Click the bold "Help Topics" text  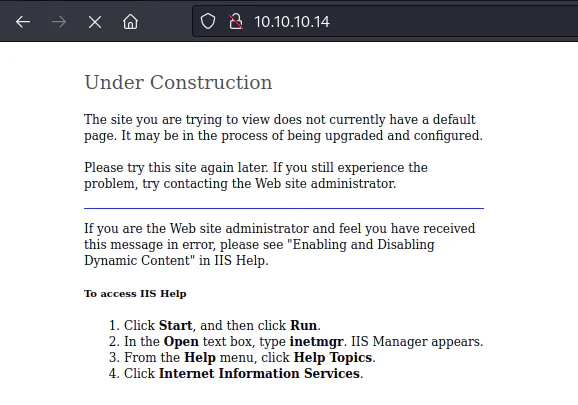coord(333,357)
